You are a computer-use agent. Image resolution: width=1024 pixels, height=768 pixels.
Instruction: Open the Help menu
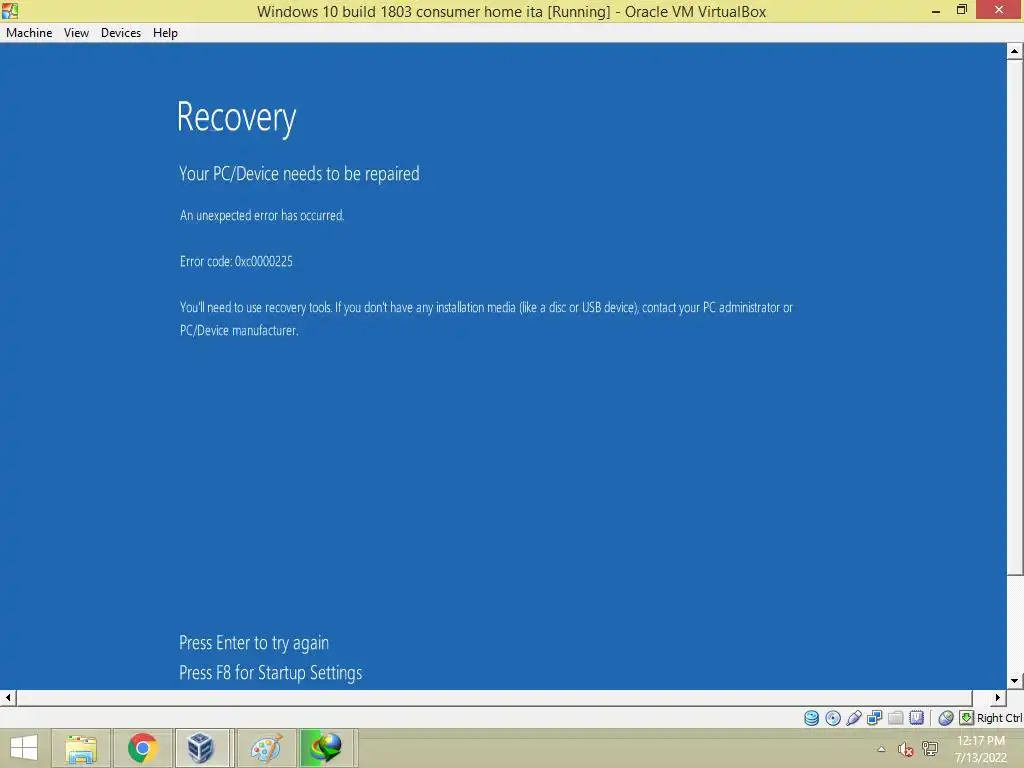point(165,33)
